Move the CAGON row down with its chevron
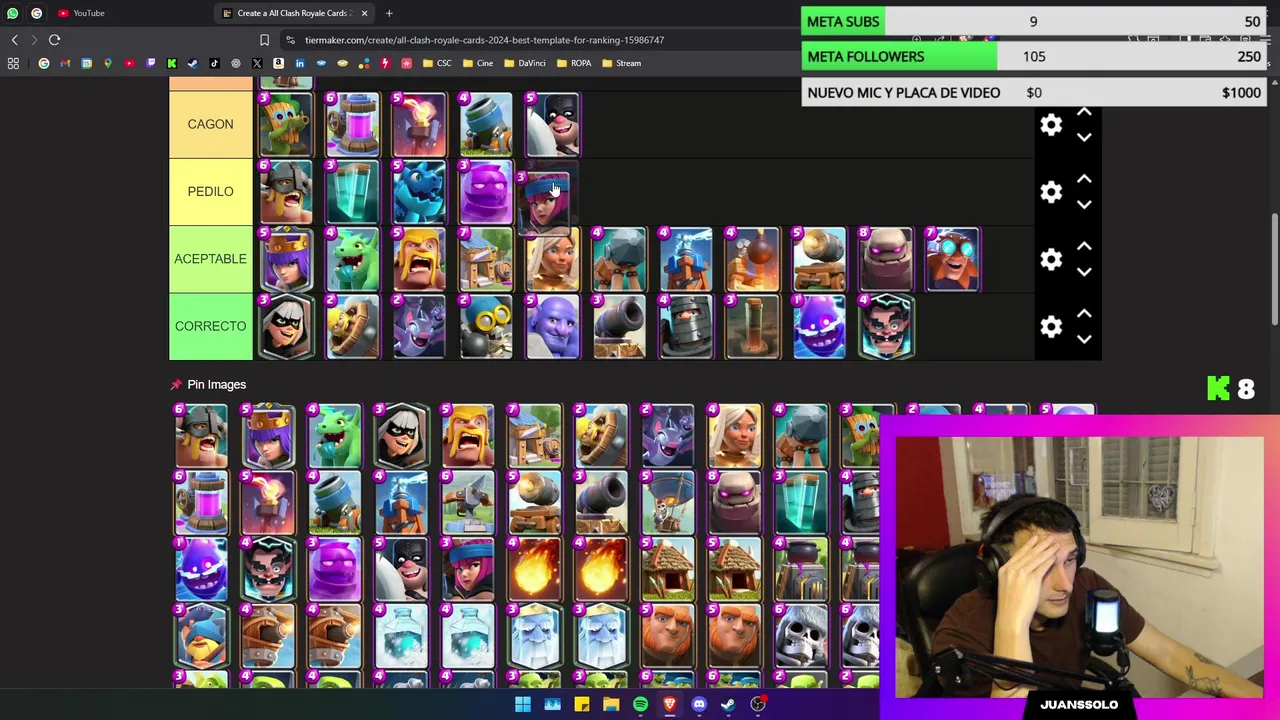 pos(1084,137)
